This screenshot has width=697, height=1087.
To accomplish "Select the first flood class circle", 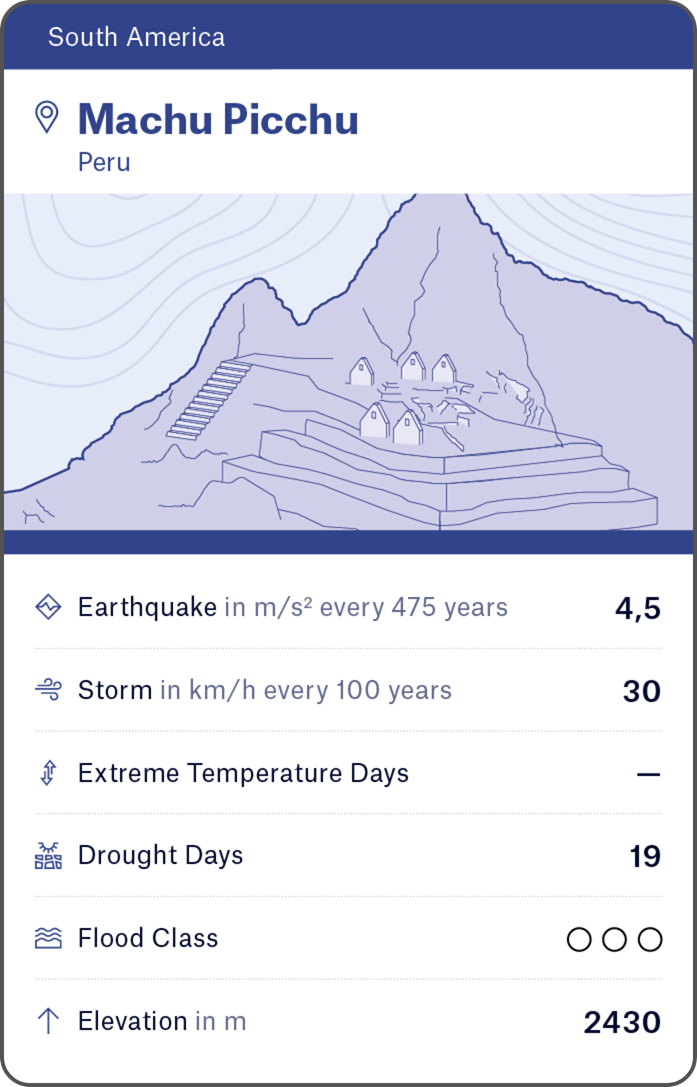I will (x=579, y=939).
